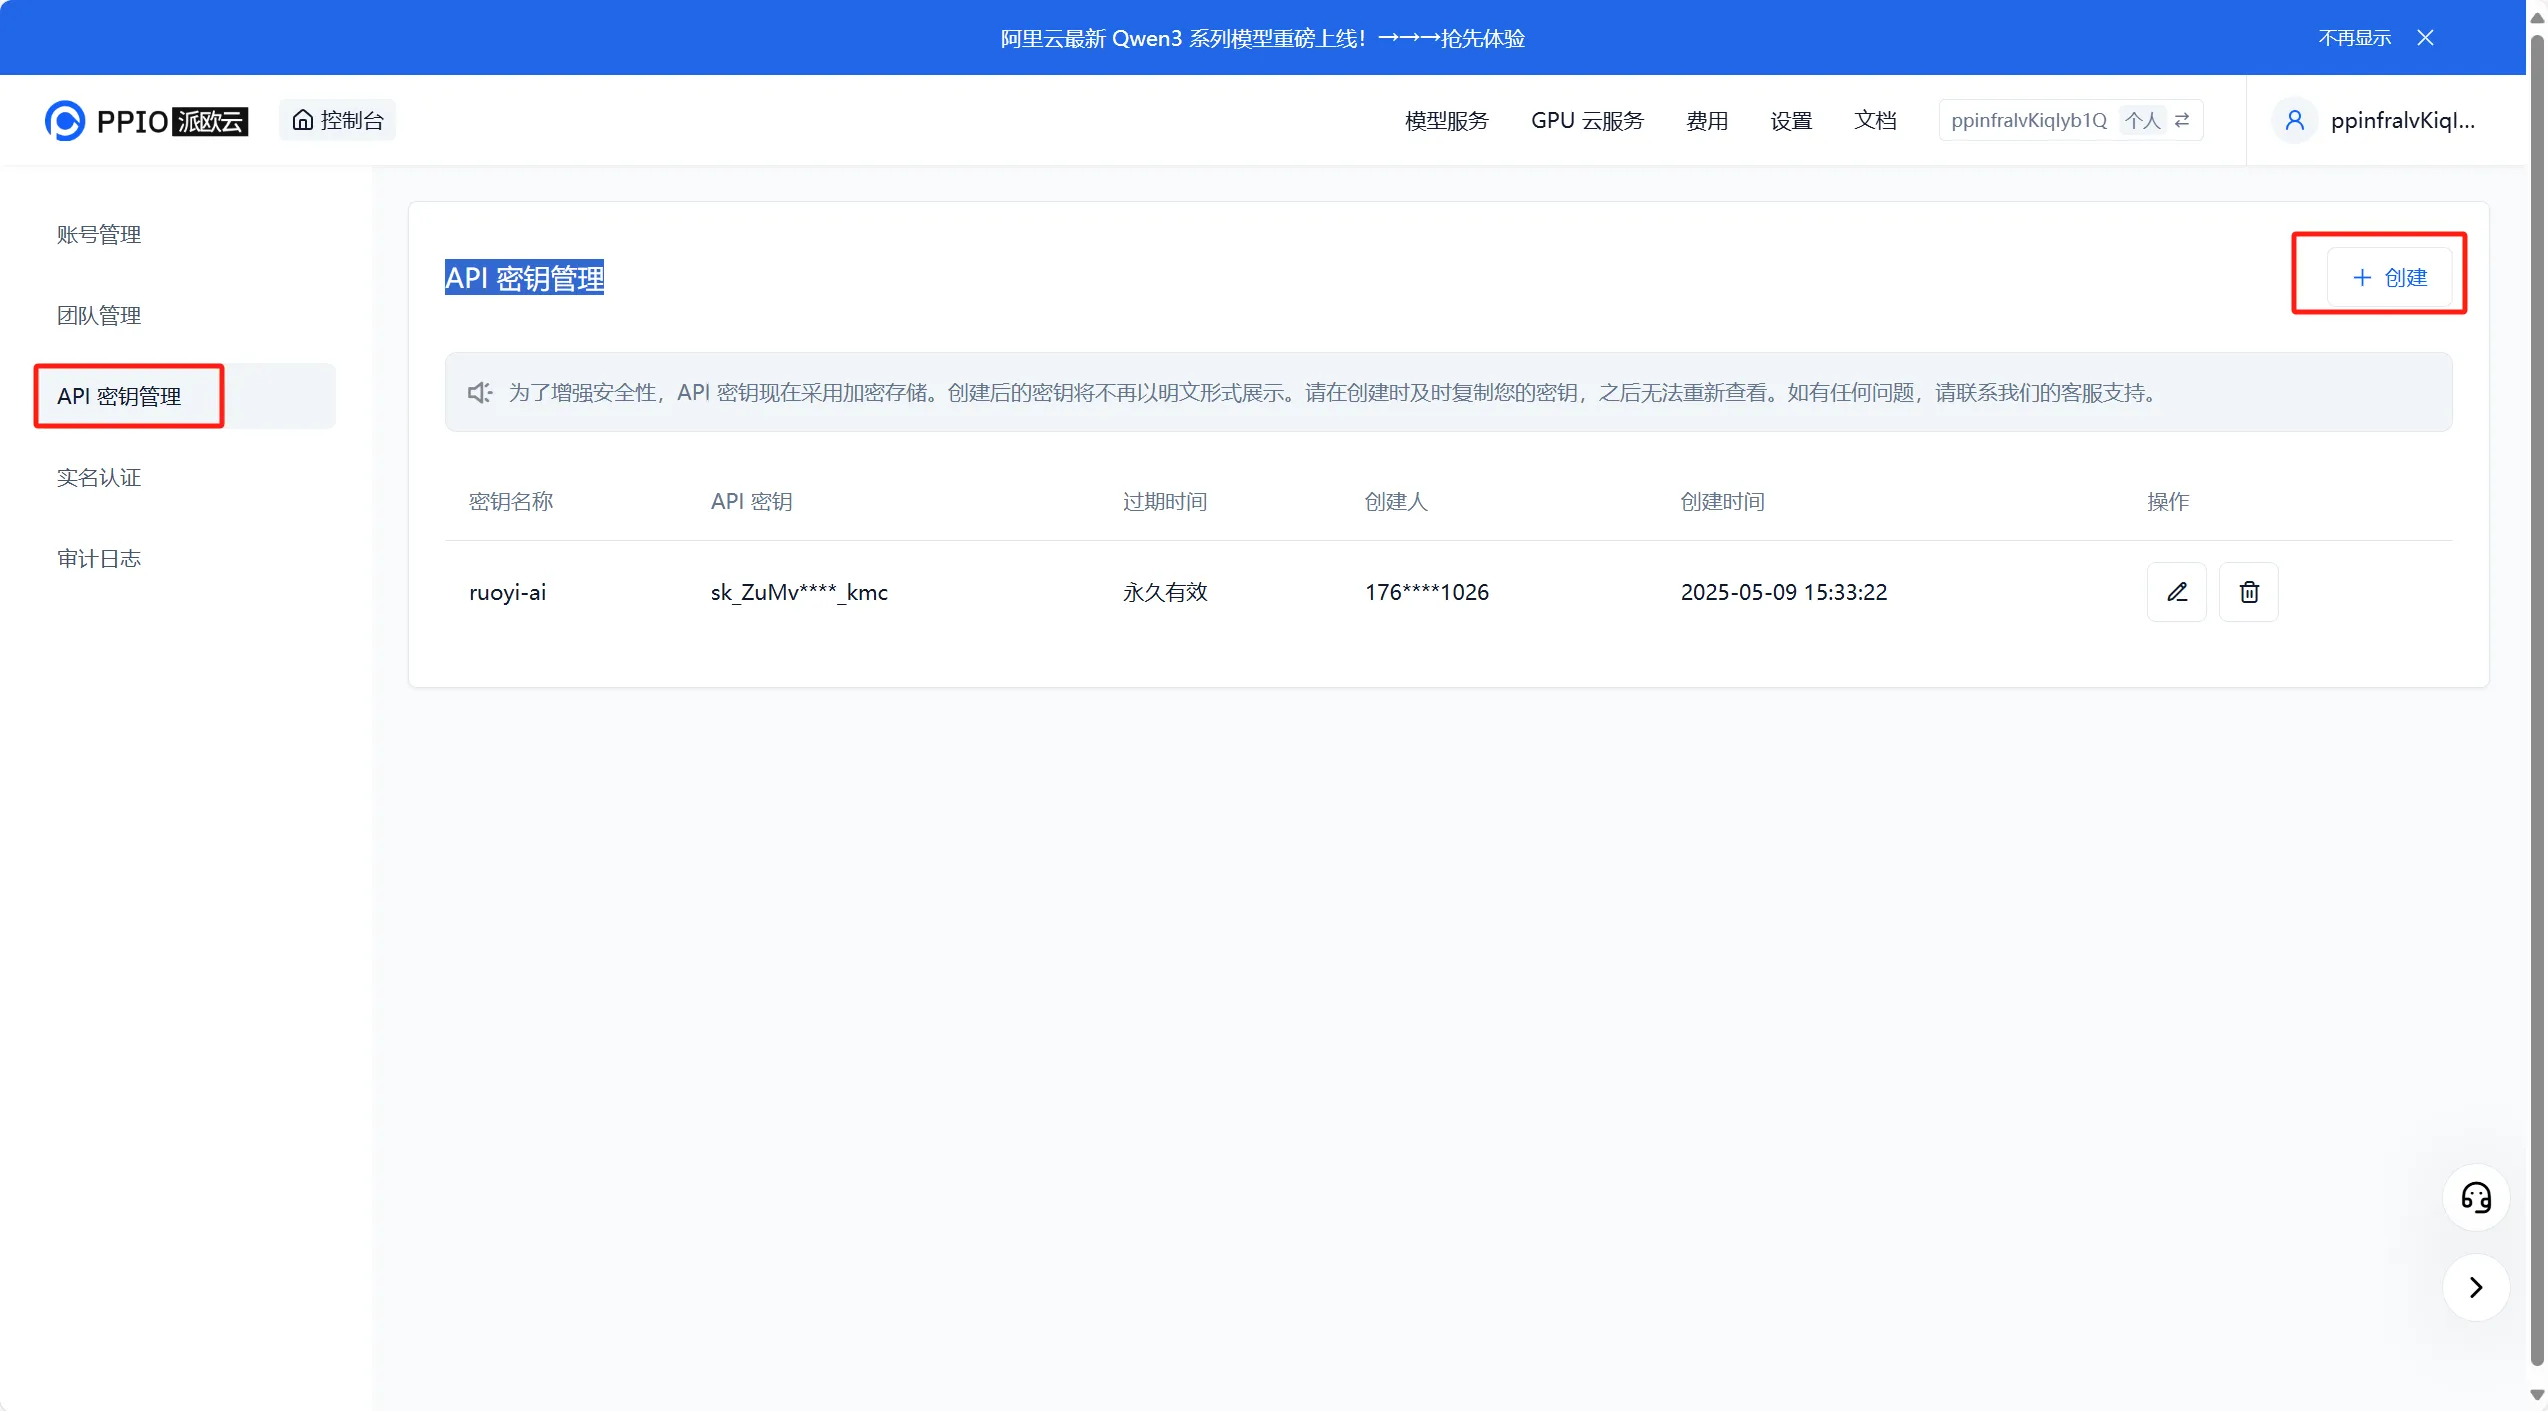Click the Qwen3 抢先体验 banner link
This screenshot has height=1411, width=2548.
click(1262, 38)
